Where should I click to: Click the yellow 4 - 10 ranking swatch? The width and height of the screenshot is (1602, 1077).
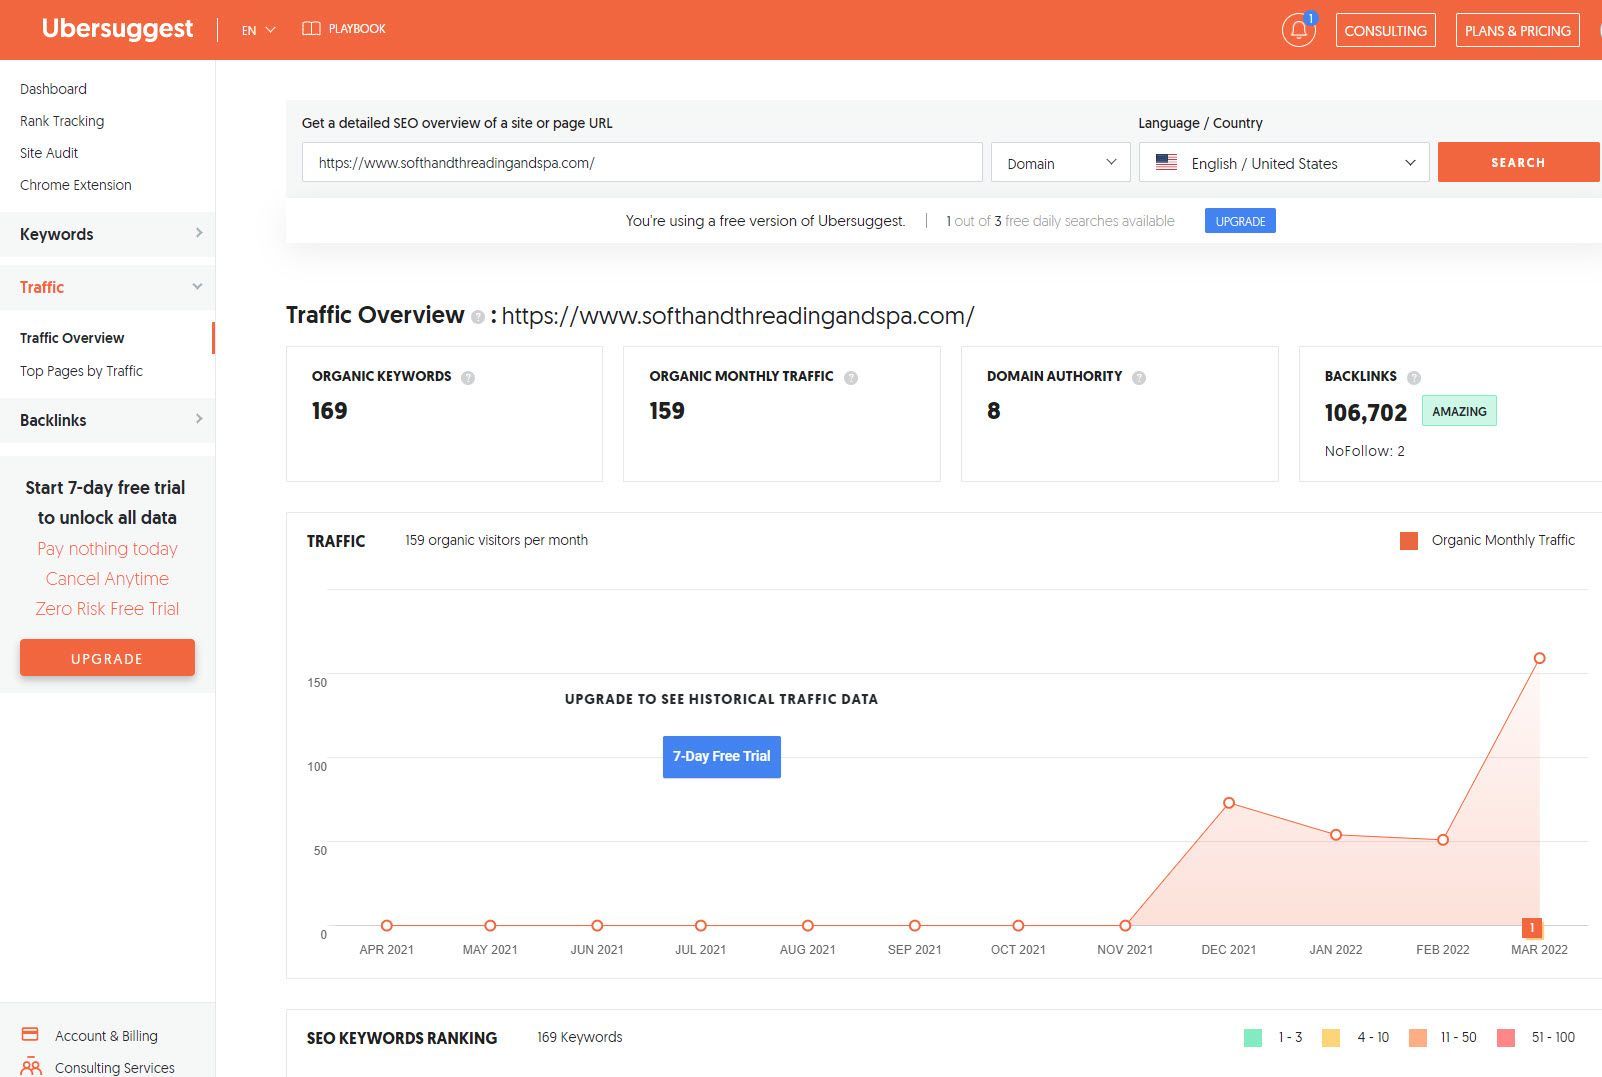(x=1330, y=1038)
